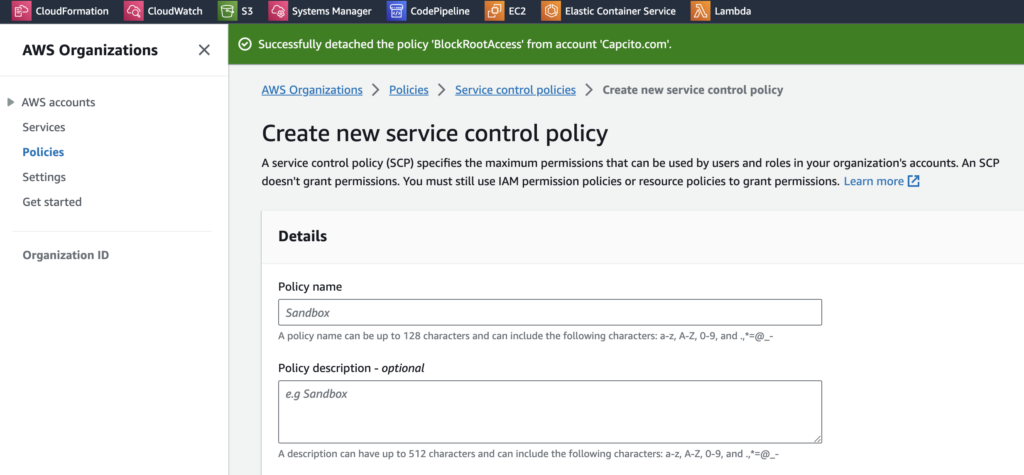Open Elastic Container Service icon
This screenshot has width=1024, height=475.
(x=550, y=11)
